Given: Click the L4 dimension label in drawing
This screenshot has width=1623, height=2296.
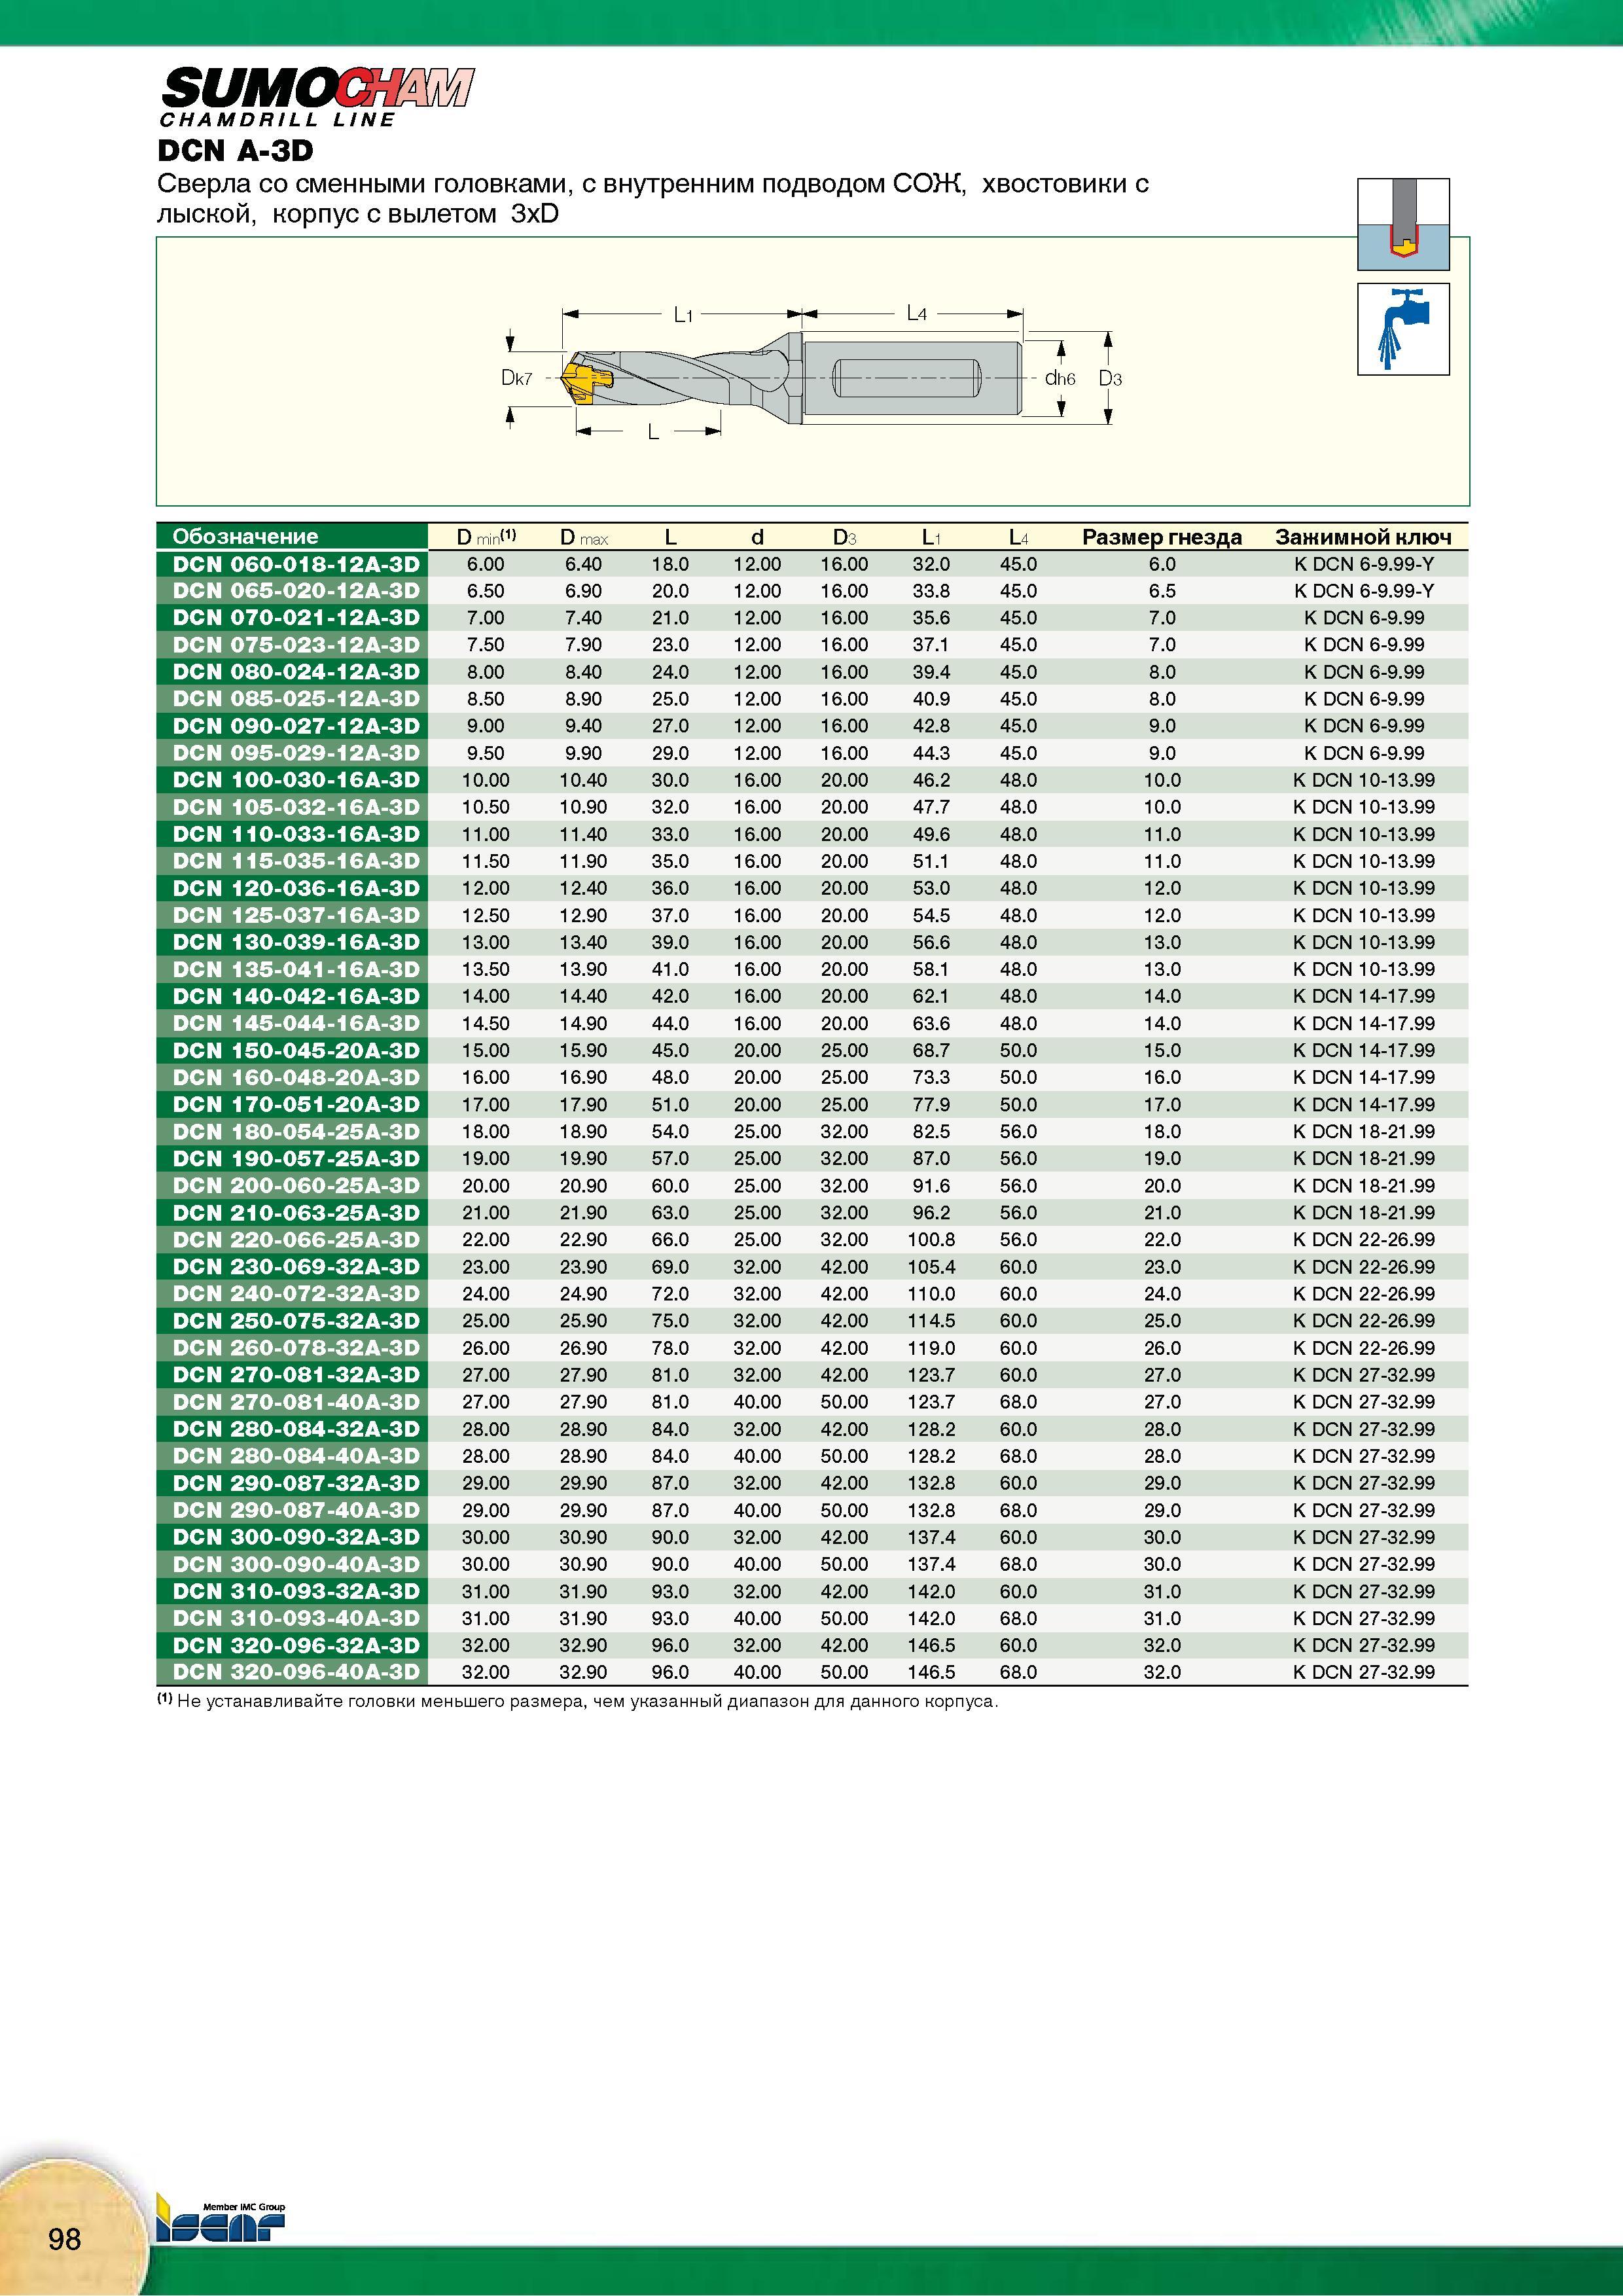Looking at the screenshot, I should pos(917,313).
